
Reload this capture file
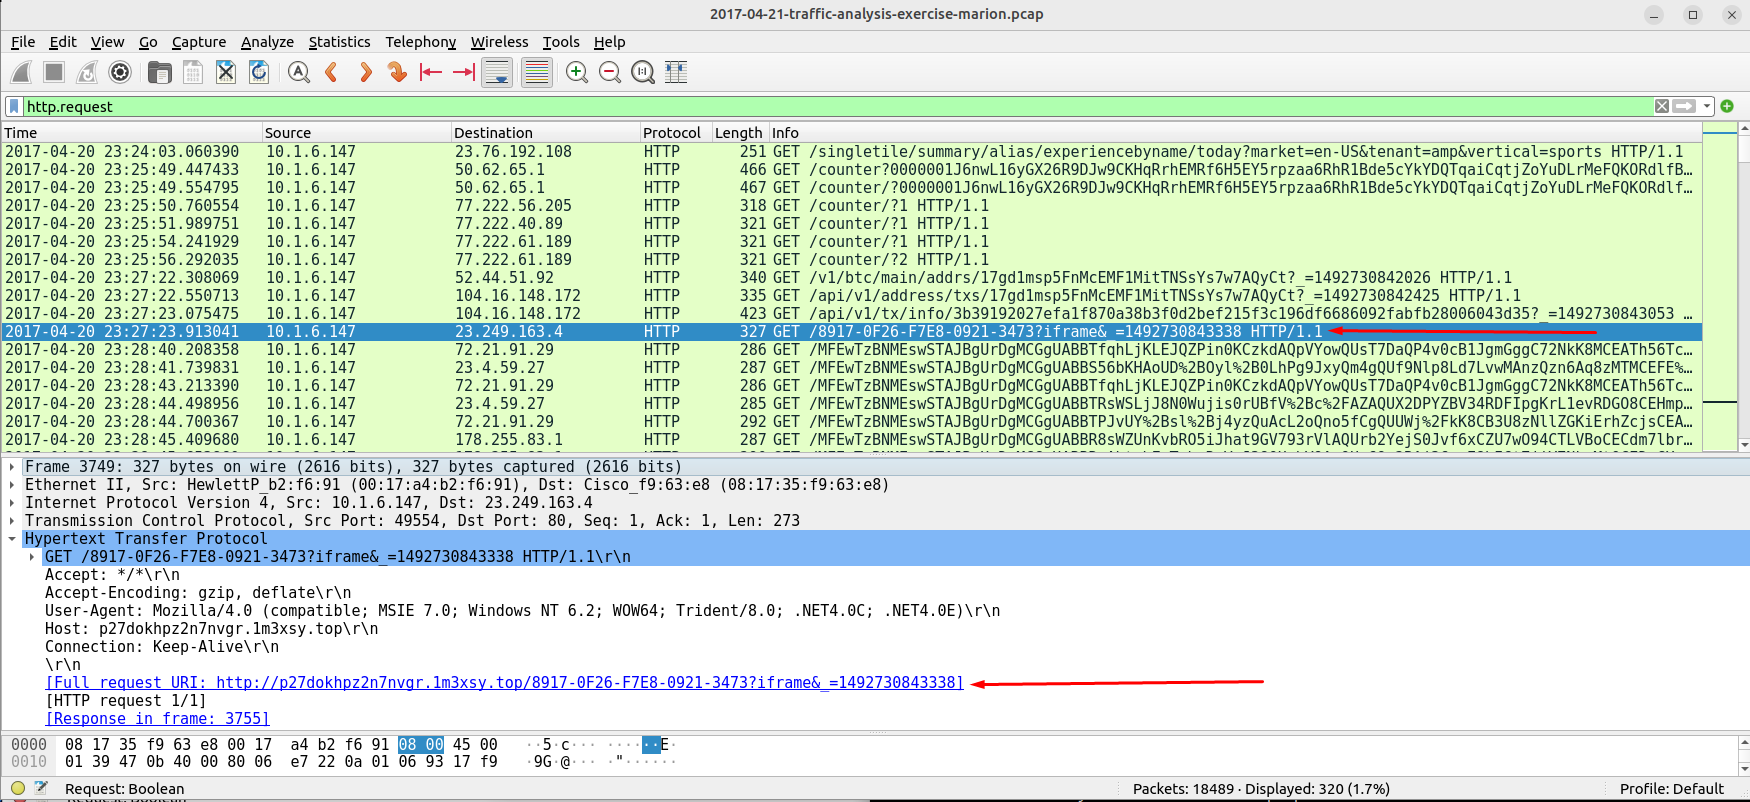click(259, 72)
